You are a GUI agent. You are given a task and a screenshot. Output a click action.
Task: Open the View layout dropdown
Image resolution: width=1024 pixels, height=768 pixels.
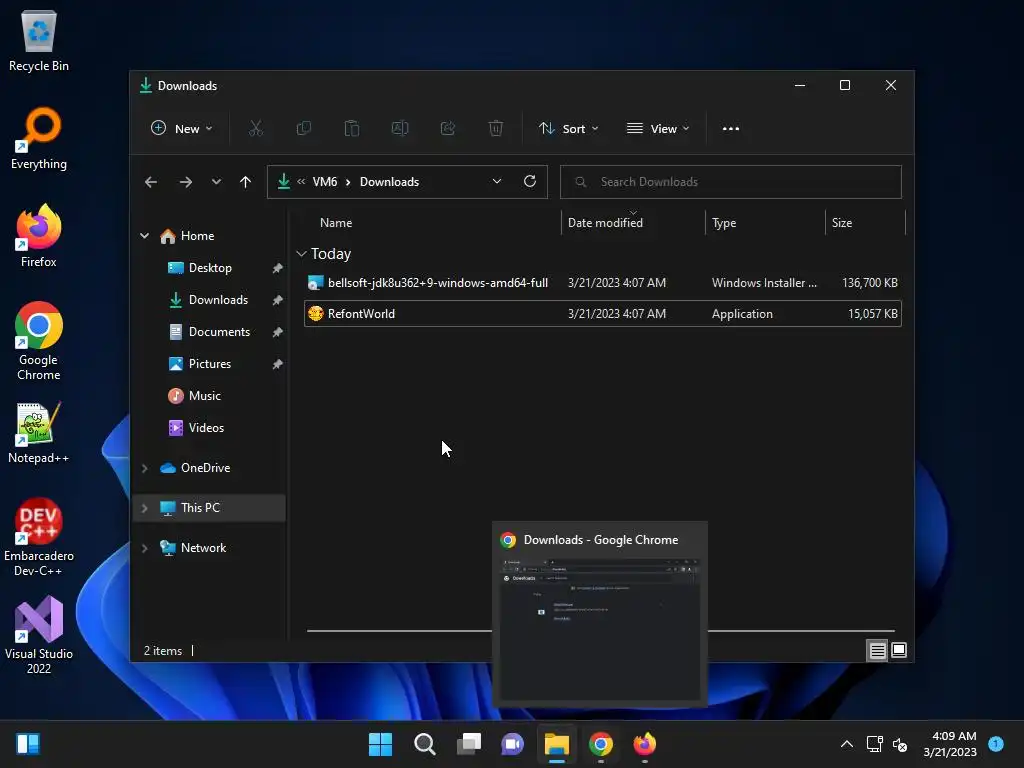pos(658,129)
